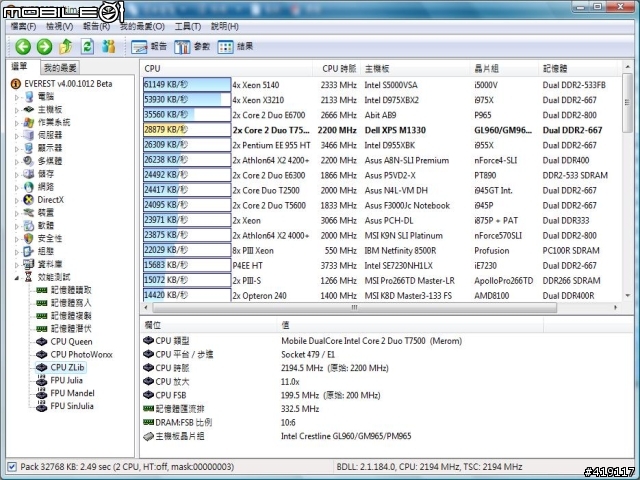Open the Memory Copy benchmark
Viewport: 640px width, 480px height.
click(64, 316)
